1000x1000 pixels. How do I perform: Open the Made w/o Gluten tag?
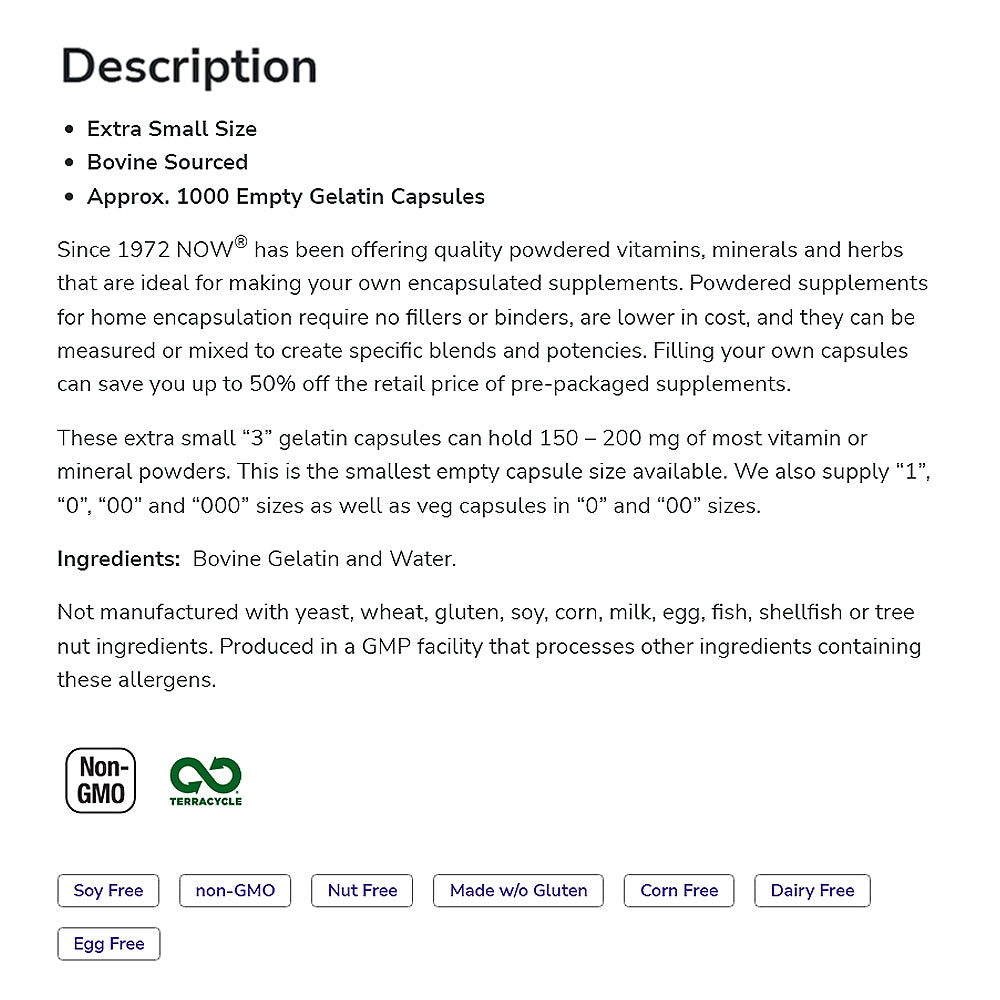pos(518,890)
